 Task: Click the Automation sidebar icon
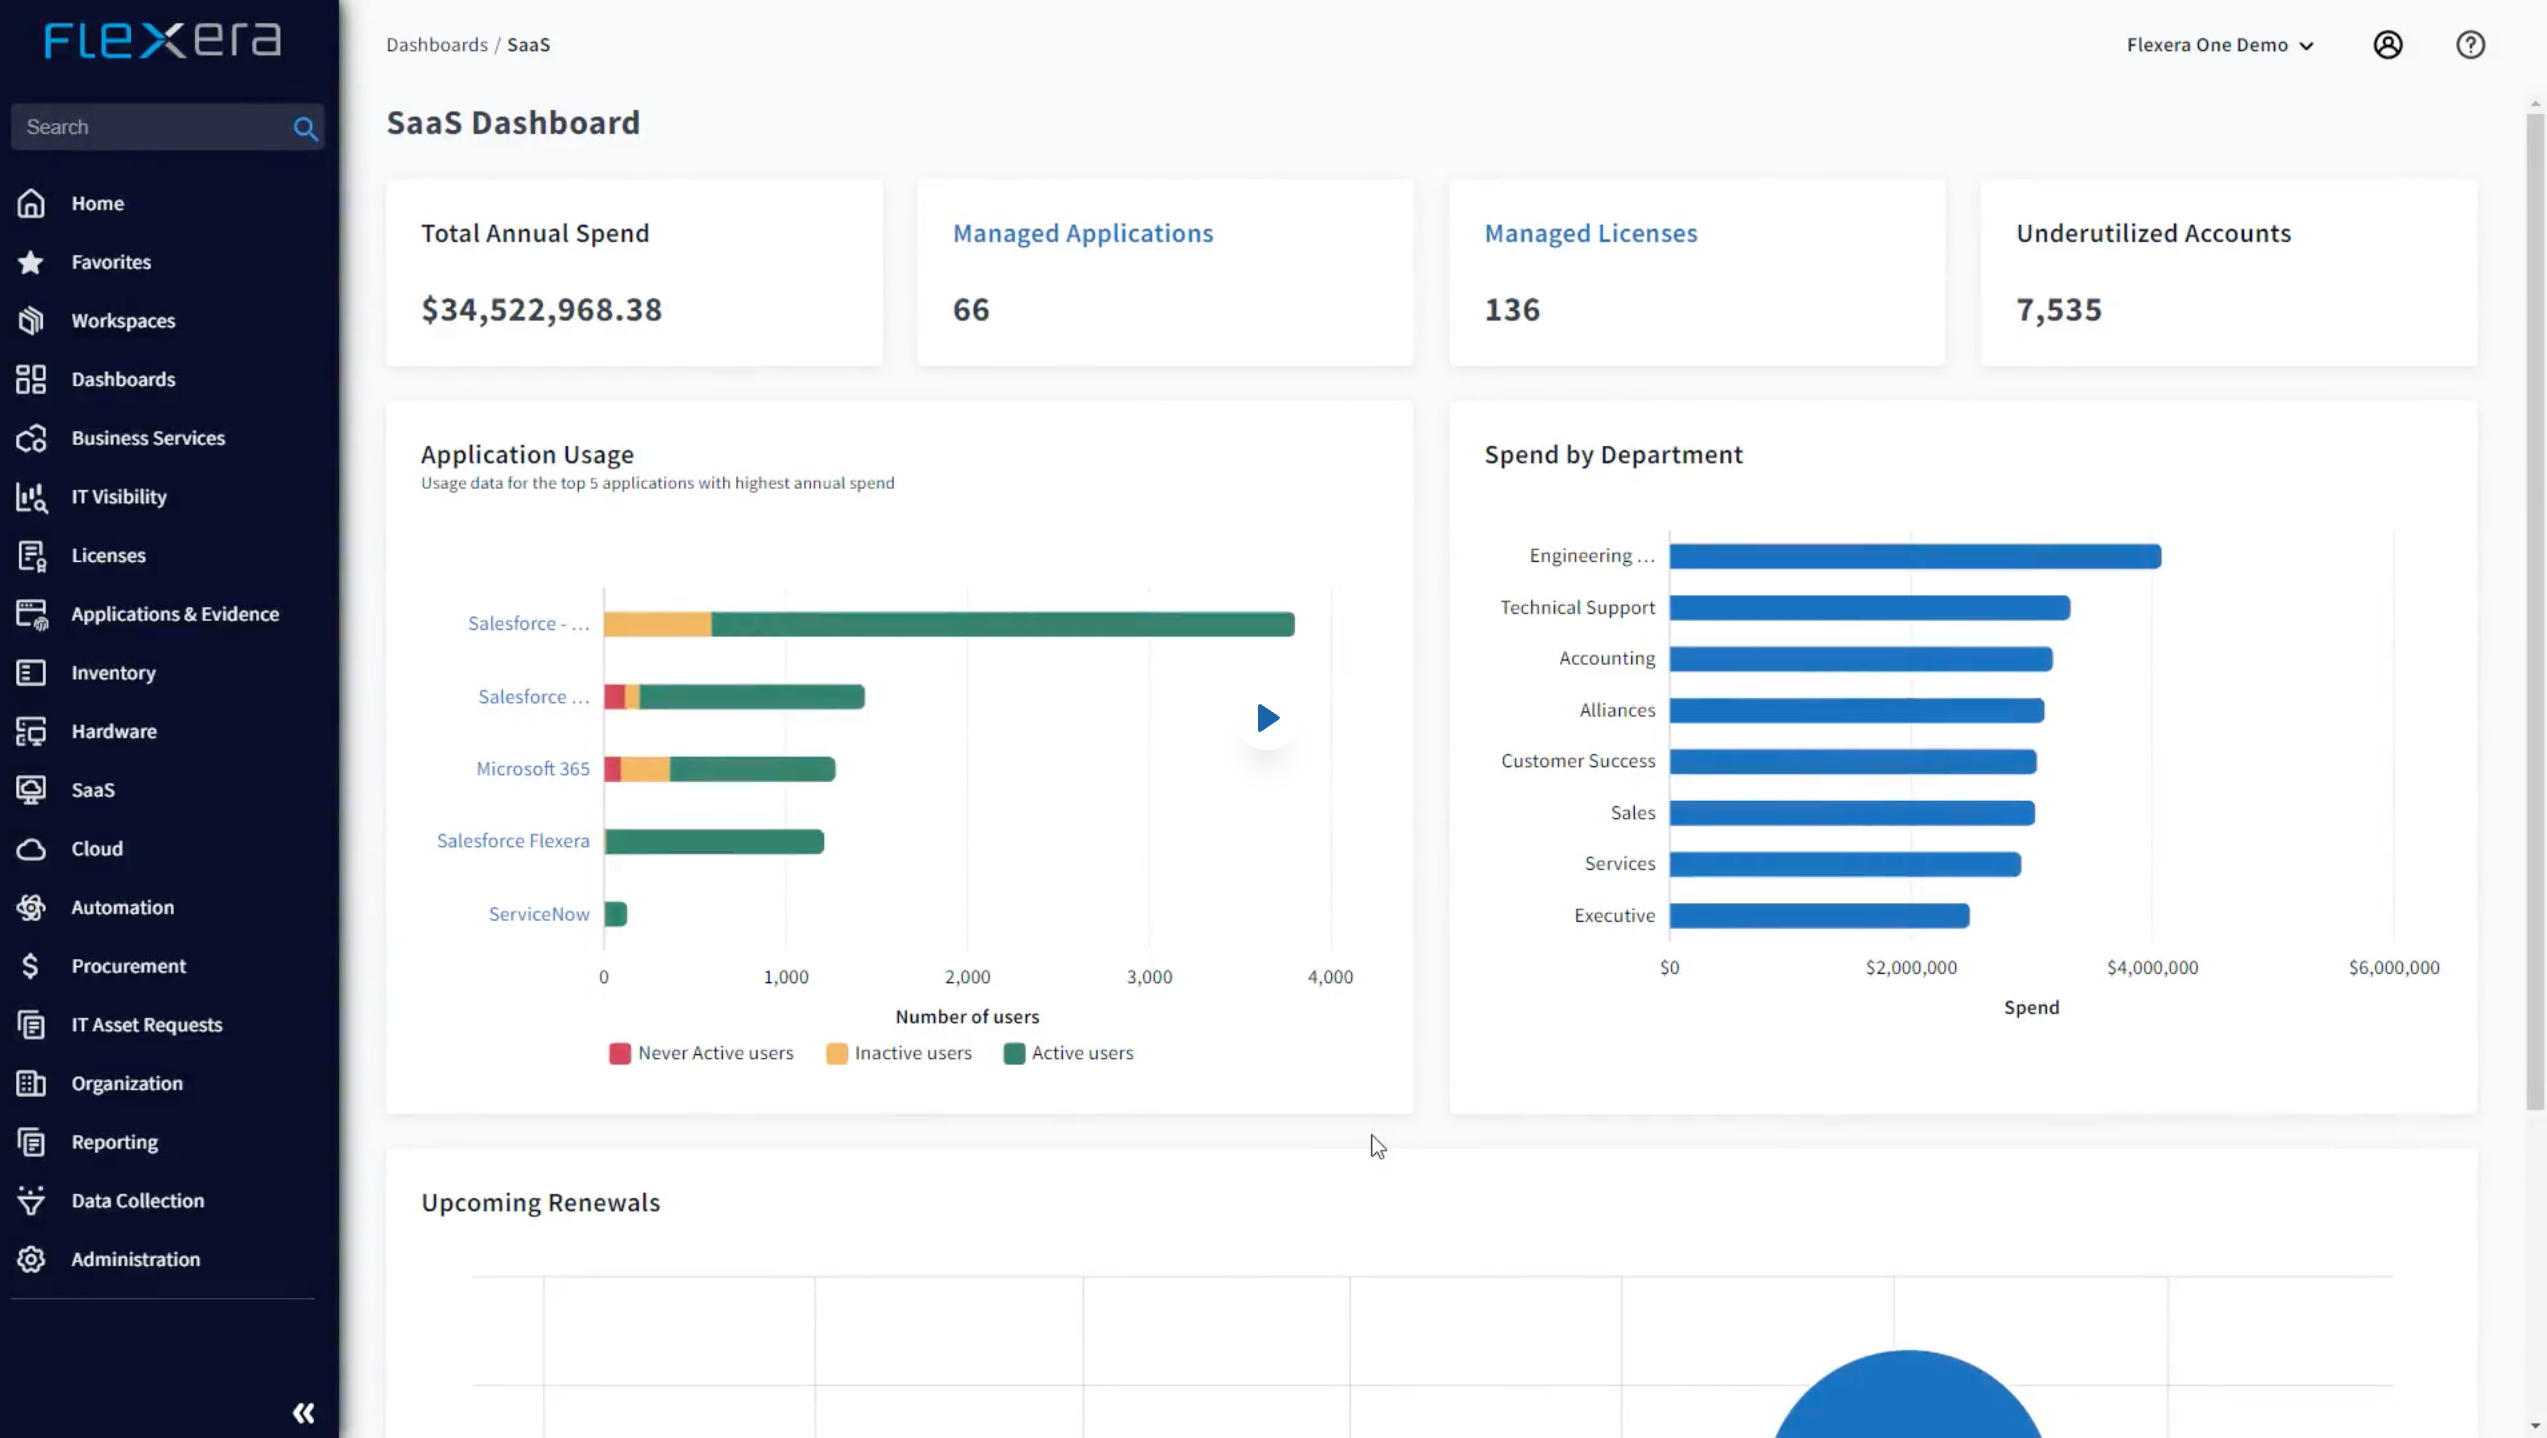(31, 907)
